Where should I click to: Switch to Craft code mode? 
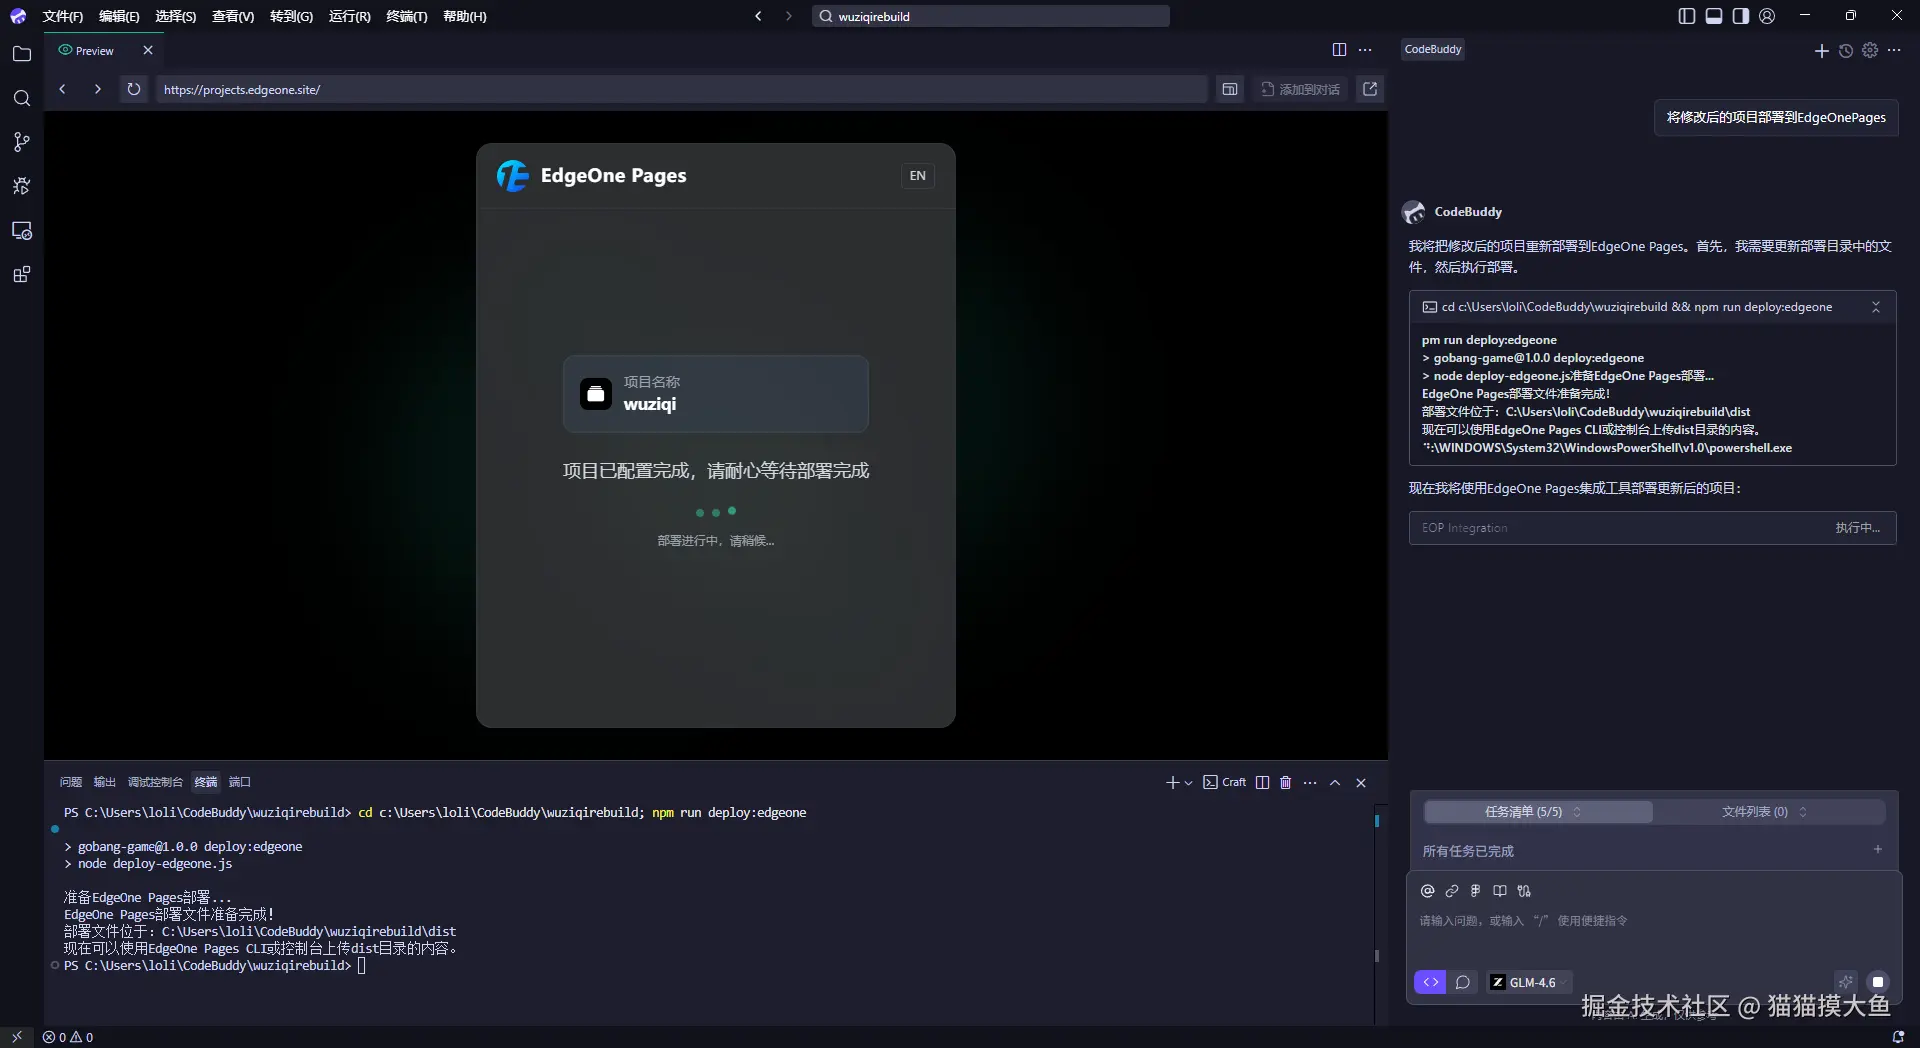(1431, 982)
